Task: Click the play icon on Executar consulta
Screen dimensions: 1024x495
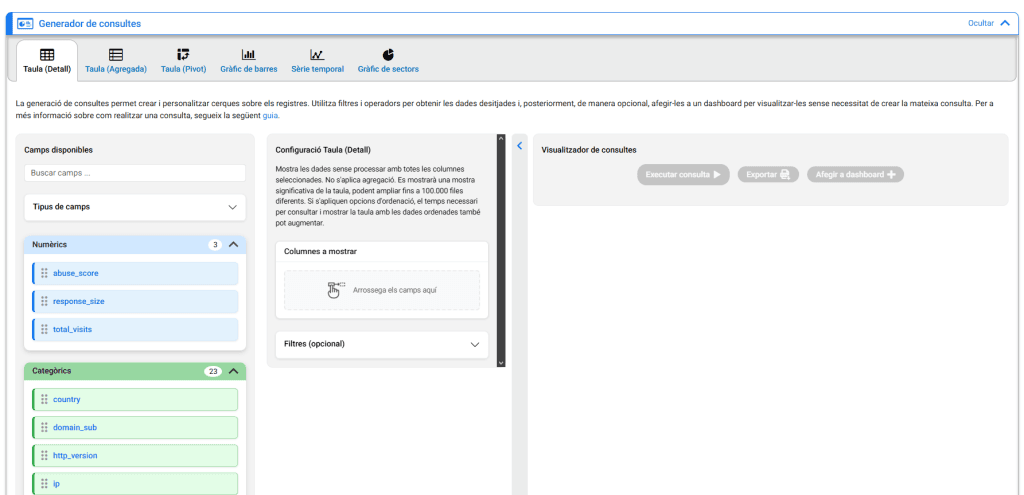Action: click(x=716, y=174)
